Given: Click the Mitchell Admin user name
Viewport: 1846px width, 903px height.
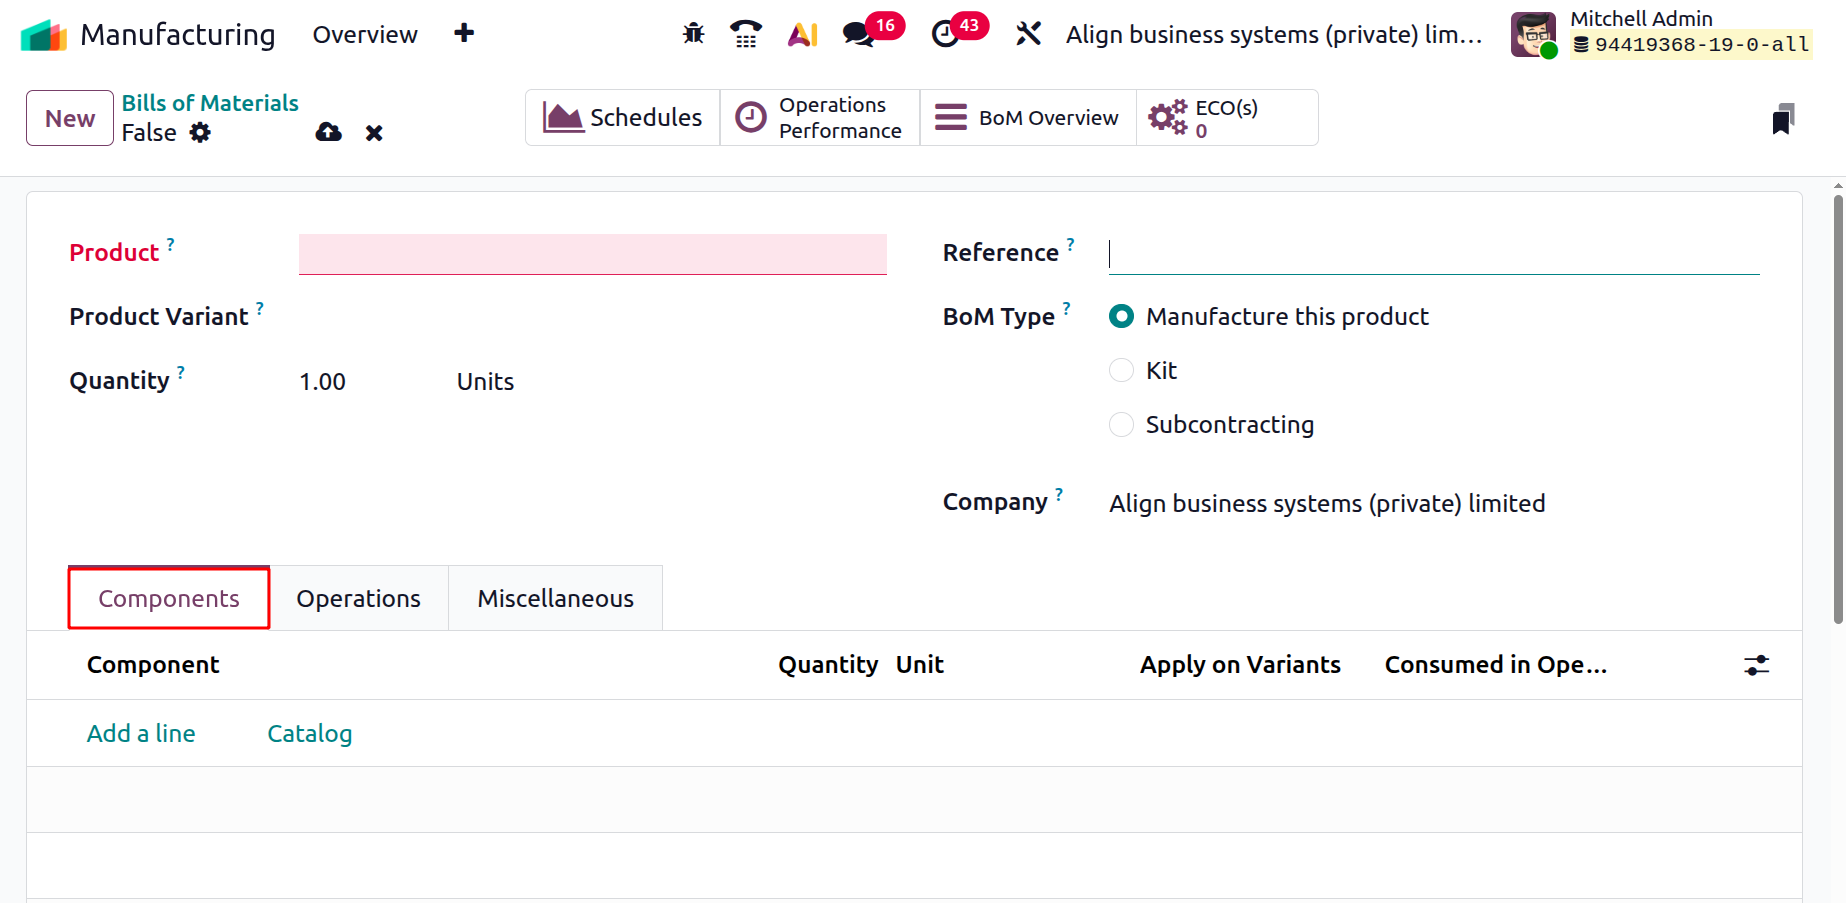Looking at the screenshot, I should (x=1641, y=18).
